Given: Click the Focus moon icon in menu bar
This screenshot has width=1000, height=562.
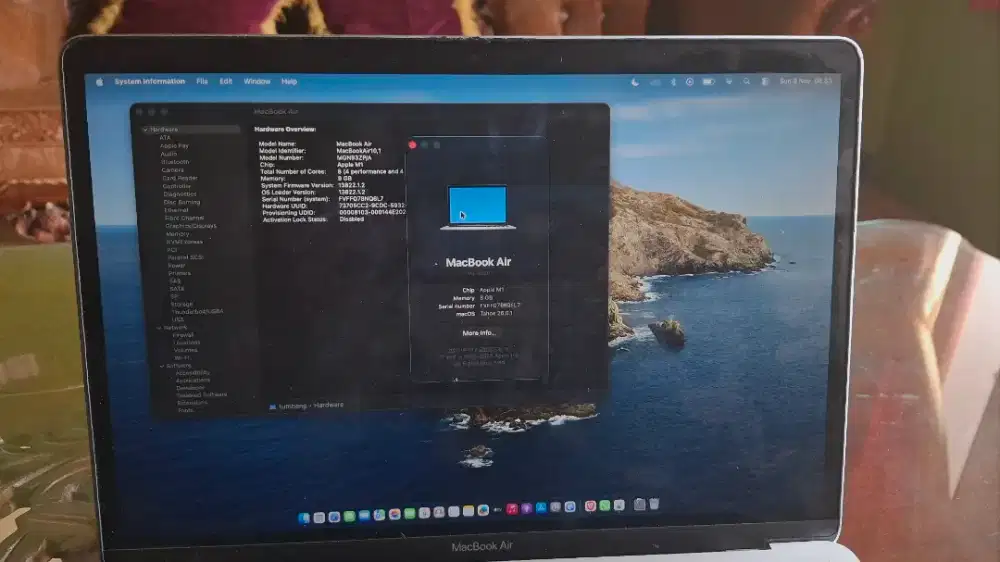Looking at the screenshot, I should coord(635,82).
